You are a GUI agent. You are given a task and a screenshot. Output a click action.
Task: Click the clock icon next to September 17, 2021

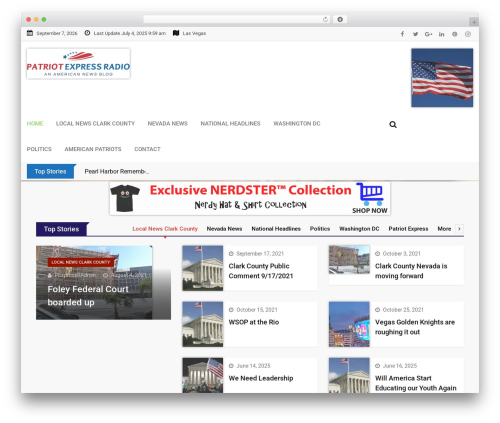click(231, 254)
